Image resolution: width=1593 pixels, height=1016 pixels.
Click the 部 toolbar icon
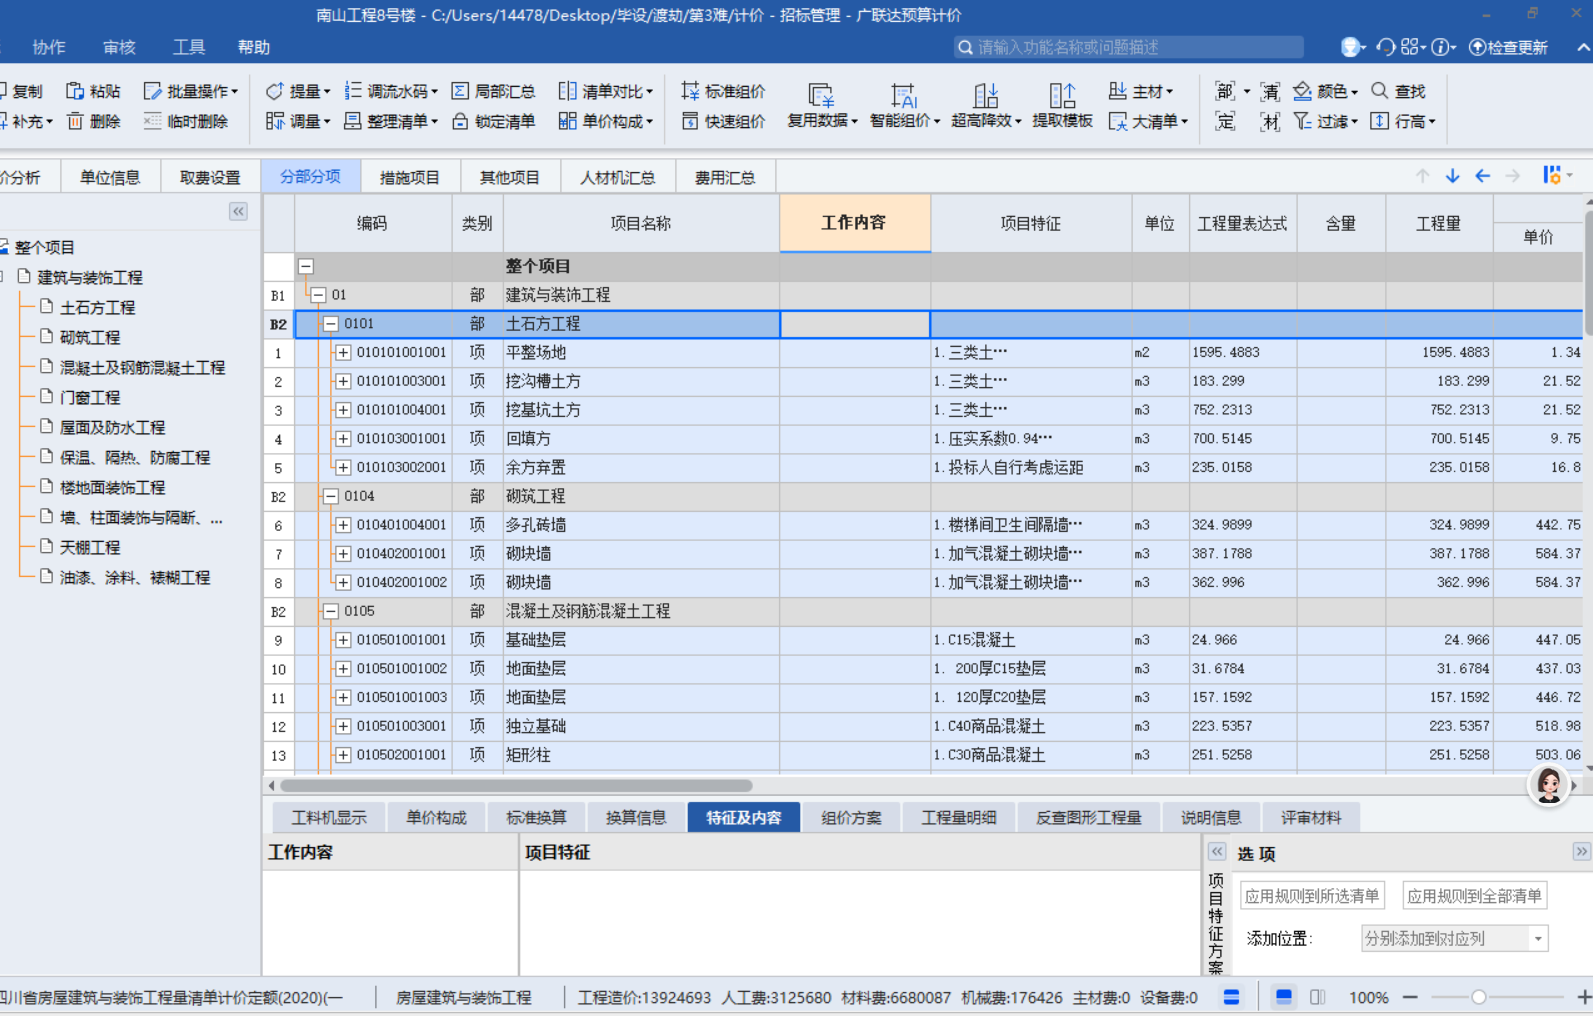pos(1225,91)
